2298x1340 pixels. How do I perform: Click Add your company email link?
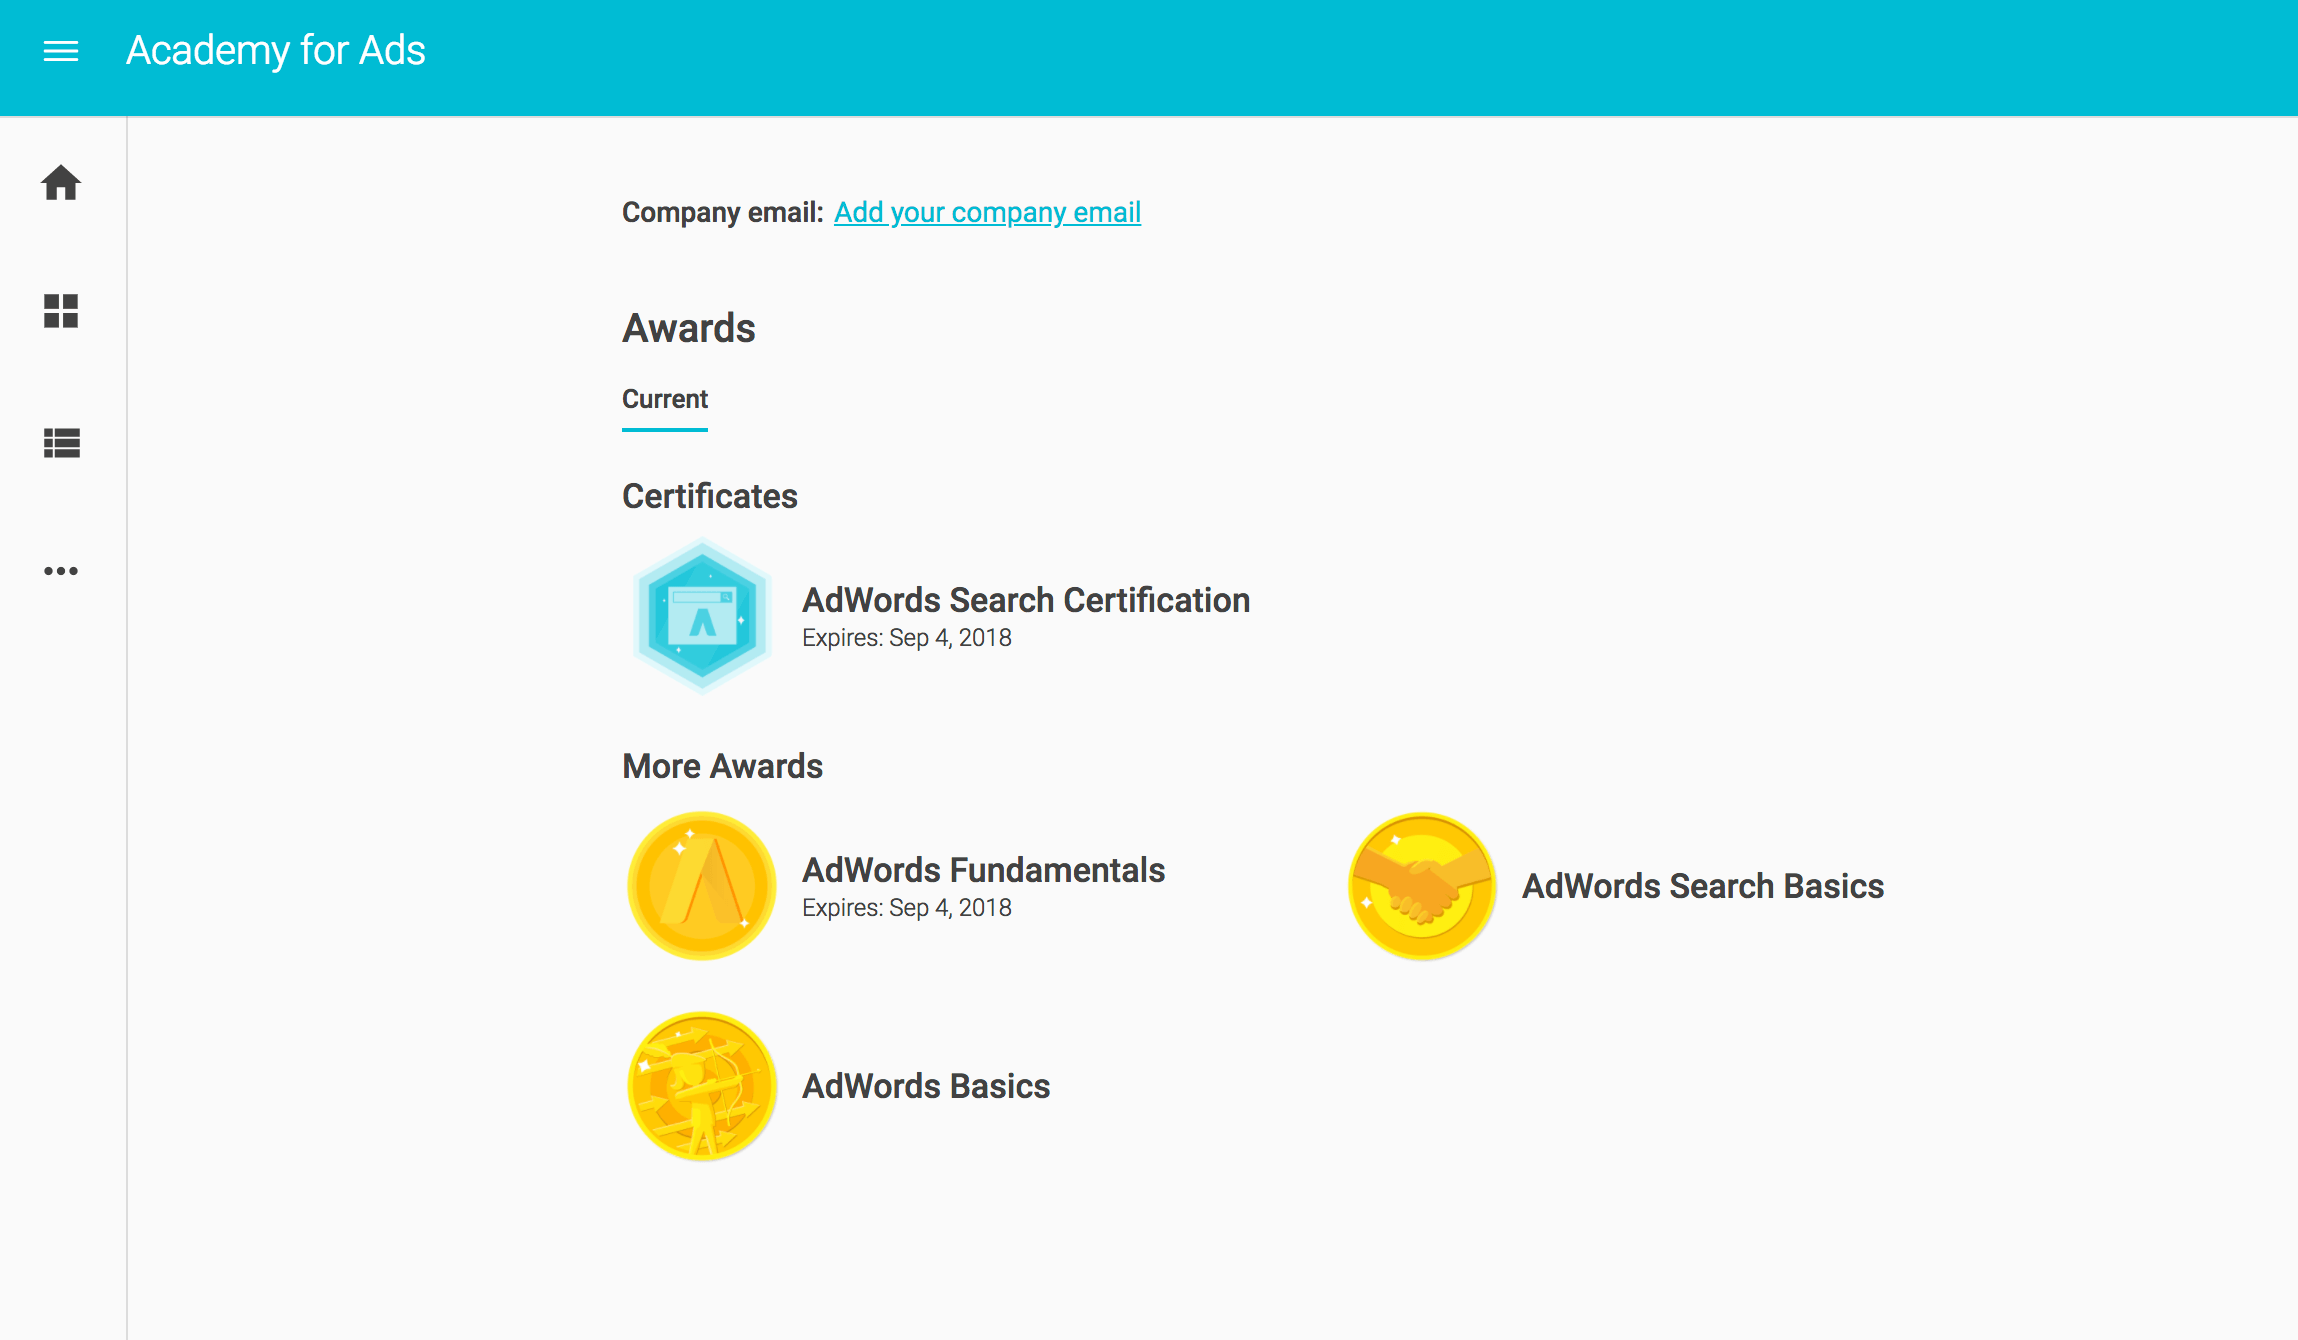987,212
